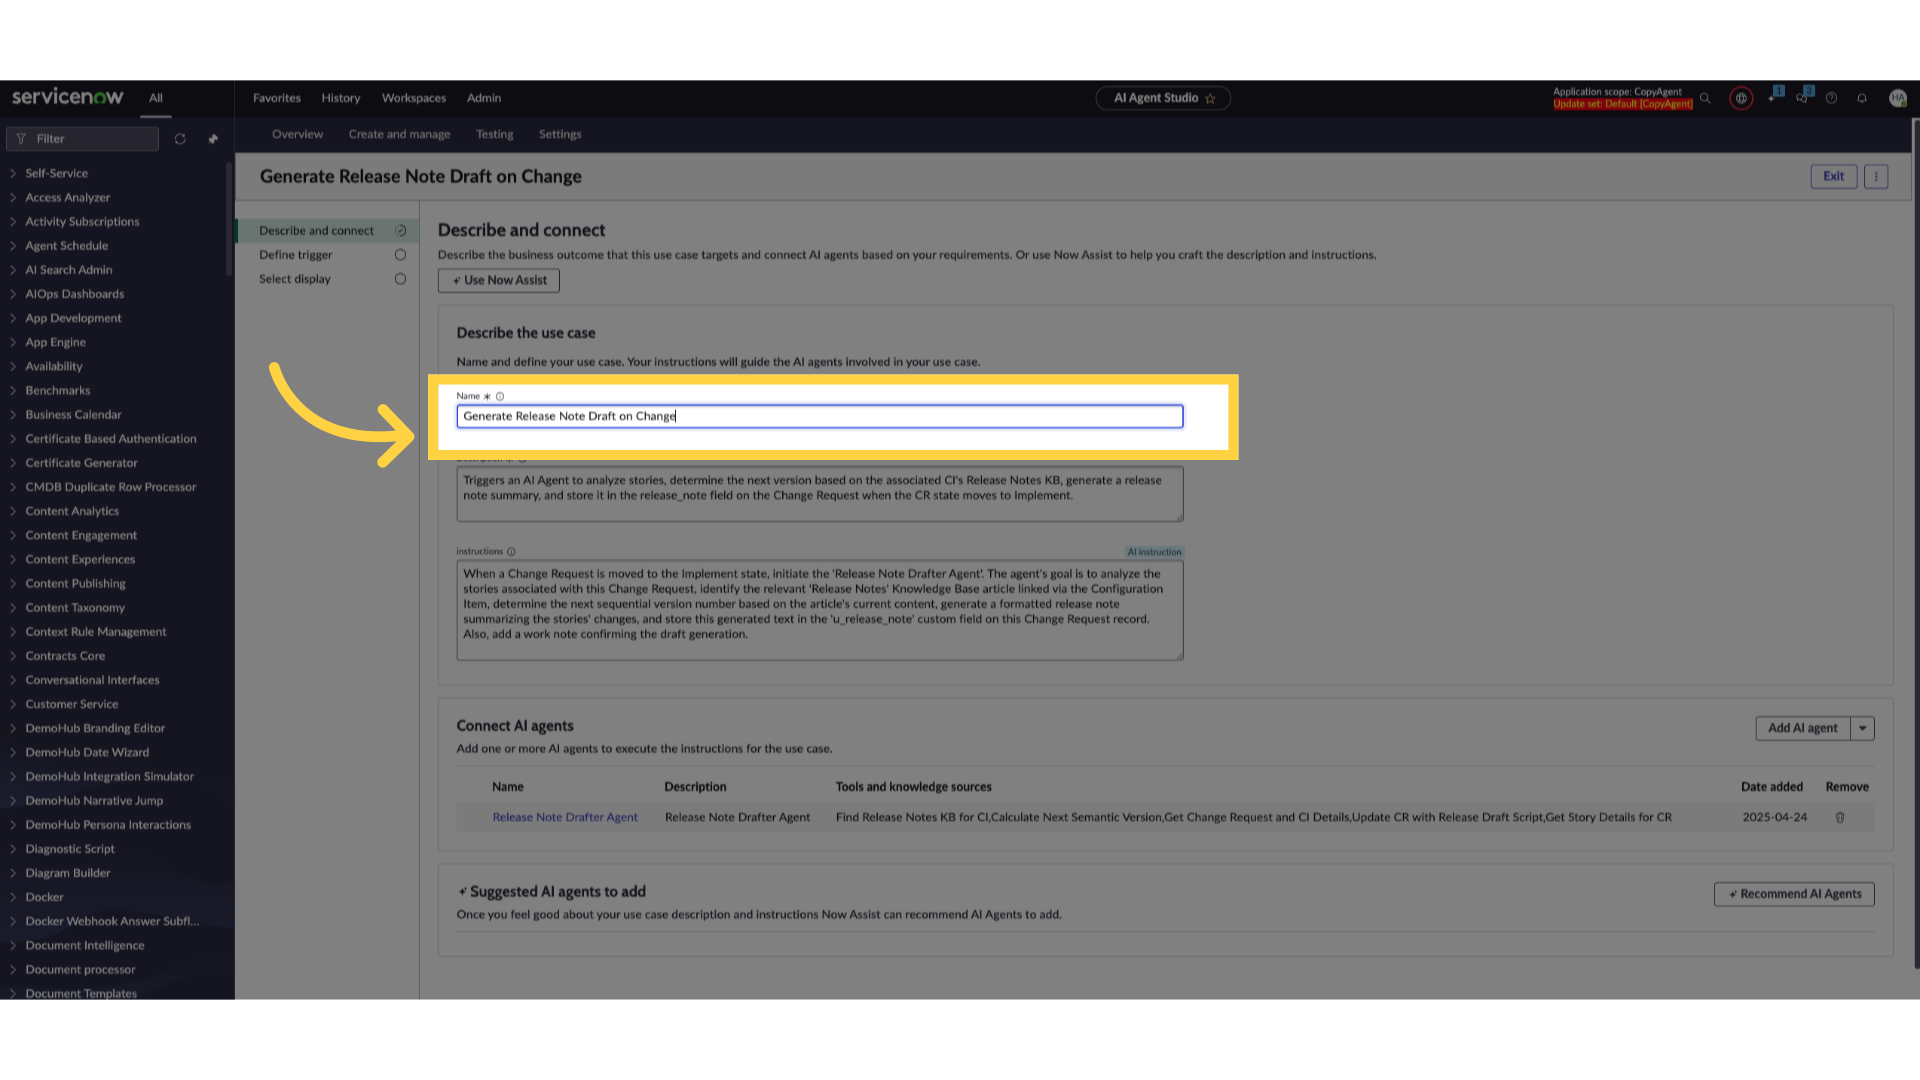This screenshot has width=1920, height=1080.
Task: Open the Release Note Drafter Agent link
Action: coord(565,817)
